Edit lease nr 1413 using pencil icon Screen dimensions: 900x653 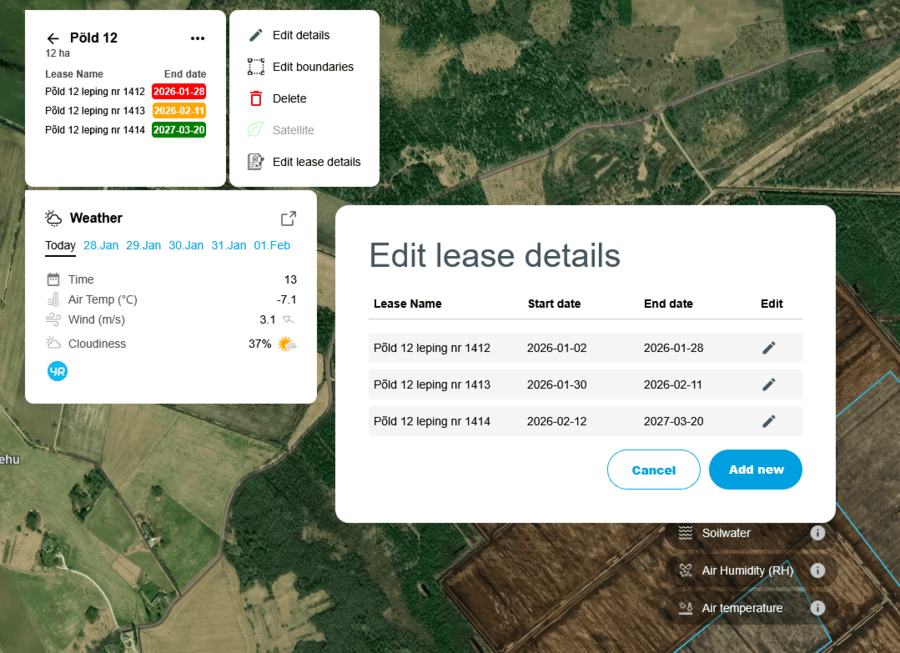click(768, 385)
